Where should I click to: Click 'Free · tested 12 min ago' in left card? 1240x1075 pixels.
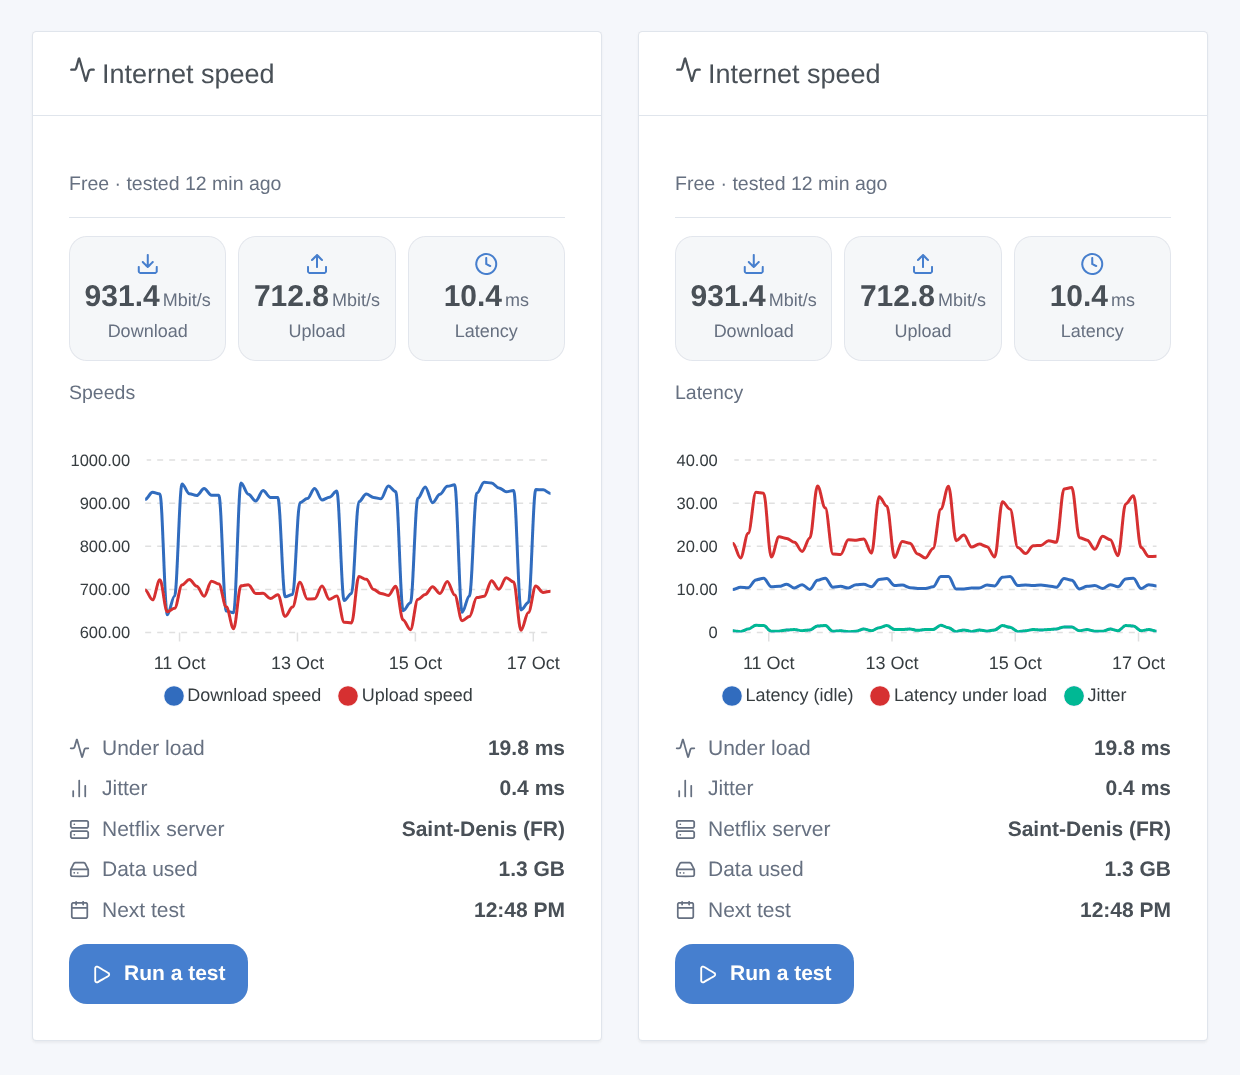tap(175, 183)
